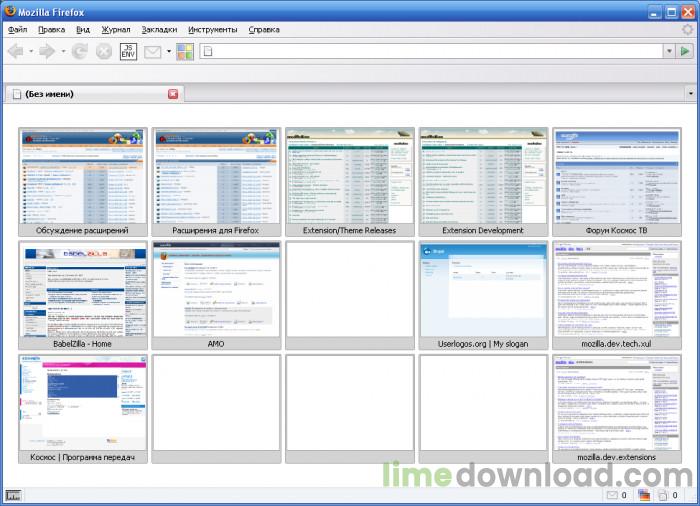Click the colorful grid speed dial icon
This screenshot has width=700, height=506.
(x=185, y=51)
